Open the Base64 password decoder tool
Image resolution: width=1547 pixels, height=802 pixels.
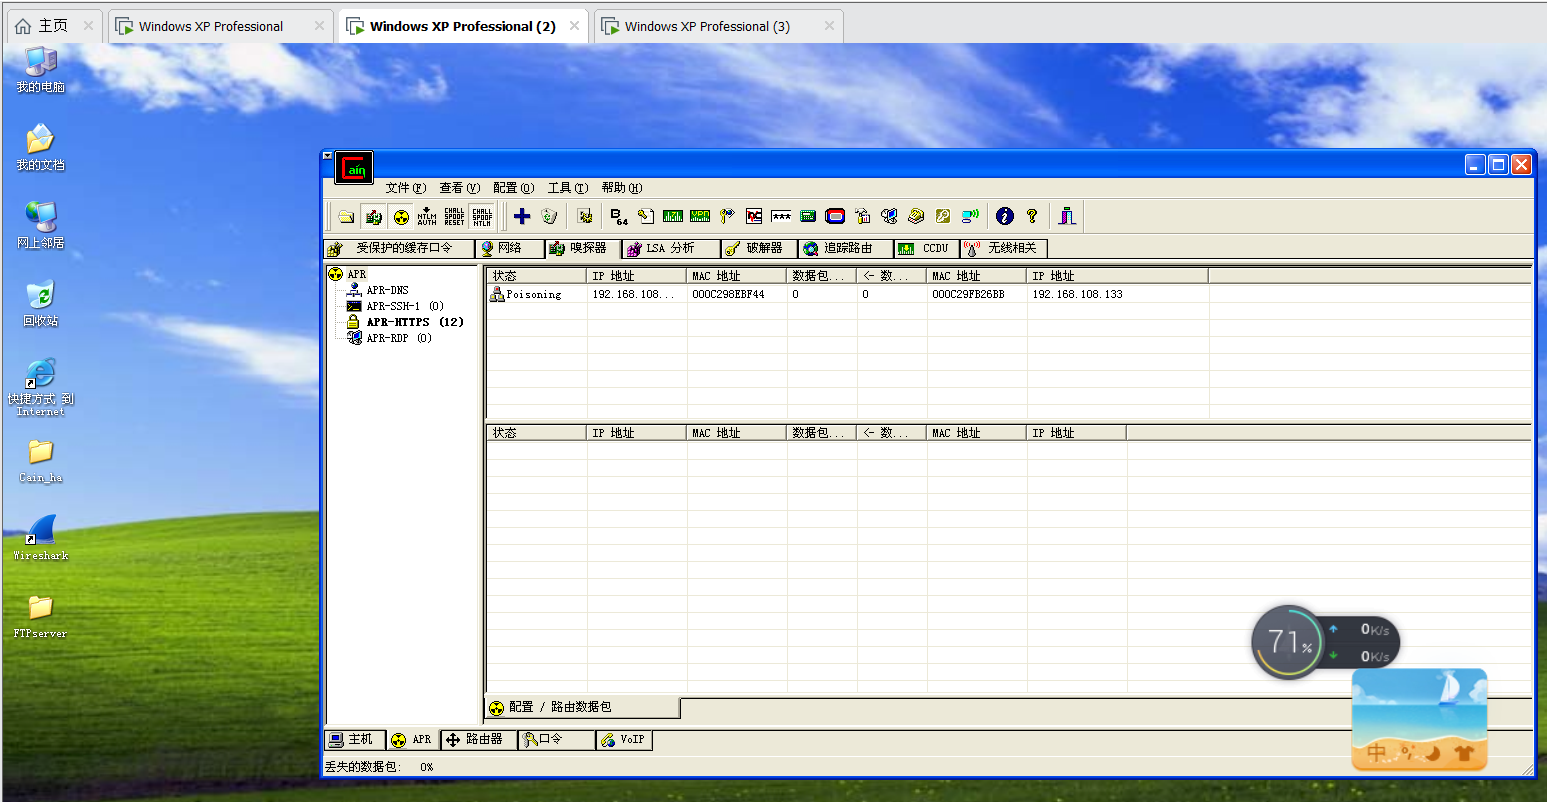[619, 216]
